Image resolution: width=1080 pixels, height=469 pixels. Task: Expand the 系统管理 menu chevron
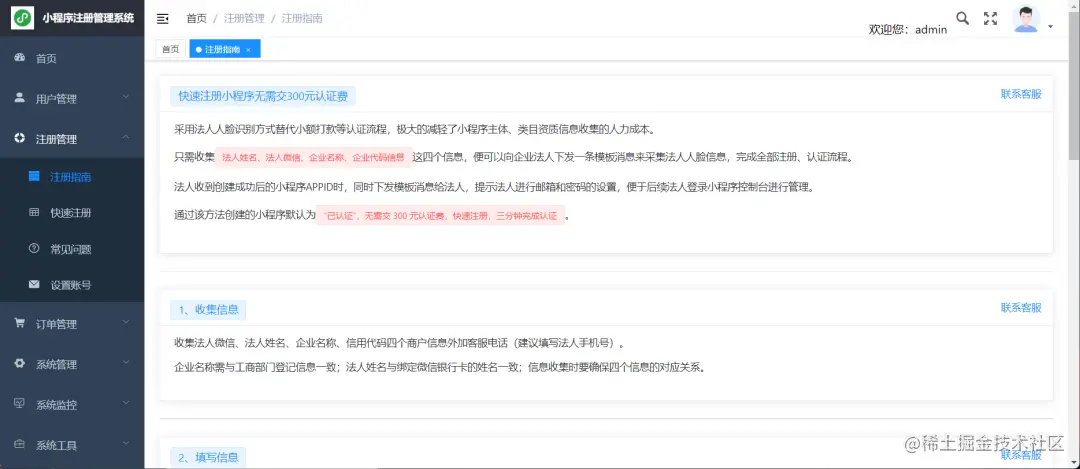coord(126,362)
